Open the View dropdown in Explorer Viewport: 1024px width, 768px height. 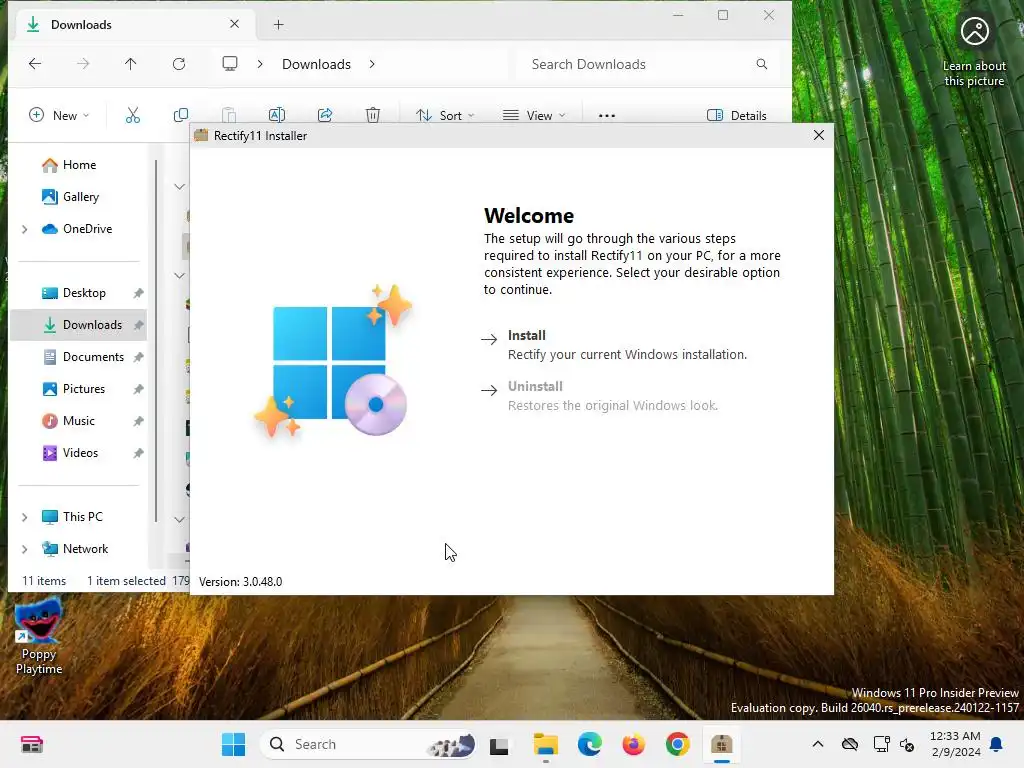(534, 116)
